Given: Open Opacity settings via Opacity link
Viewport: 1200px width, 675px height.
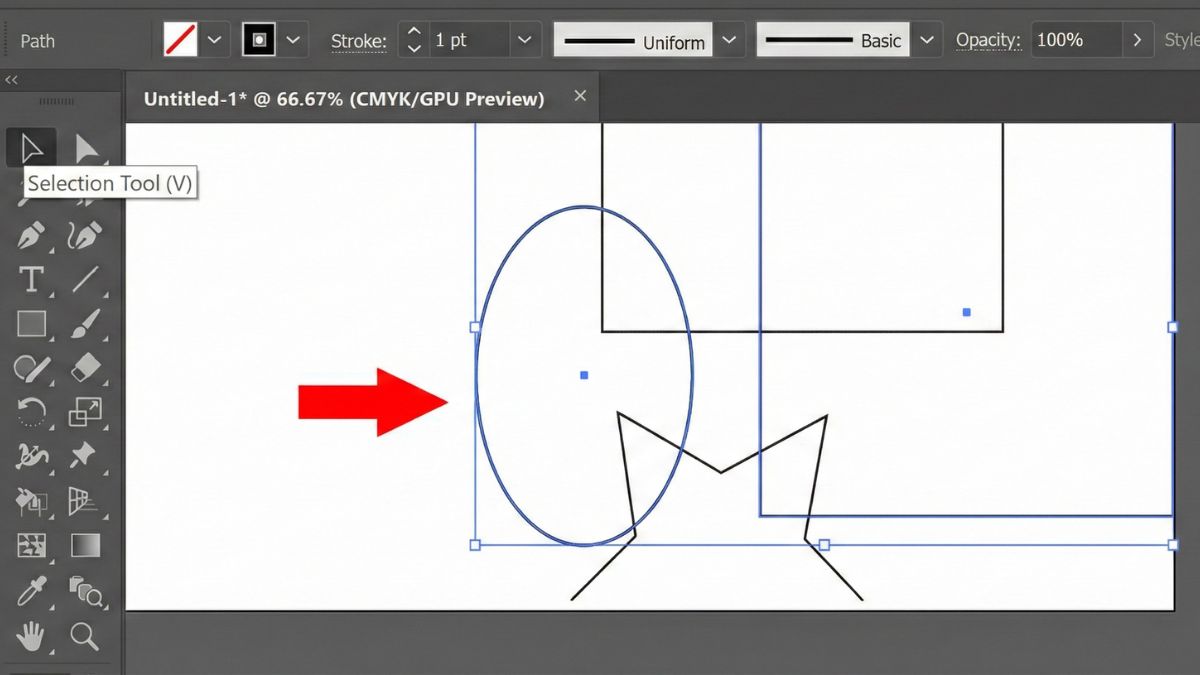Looking at the screenshot, I should [988, 39].
